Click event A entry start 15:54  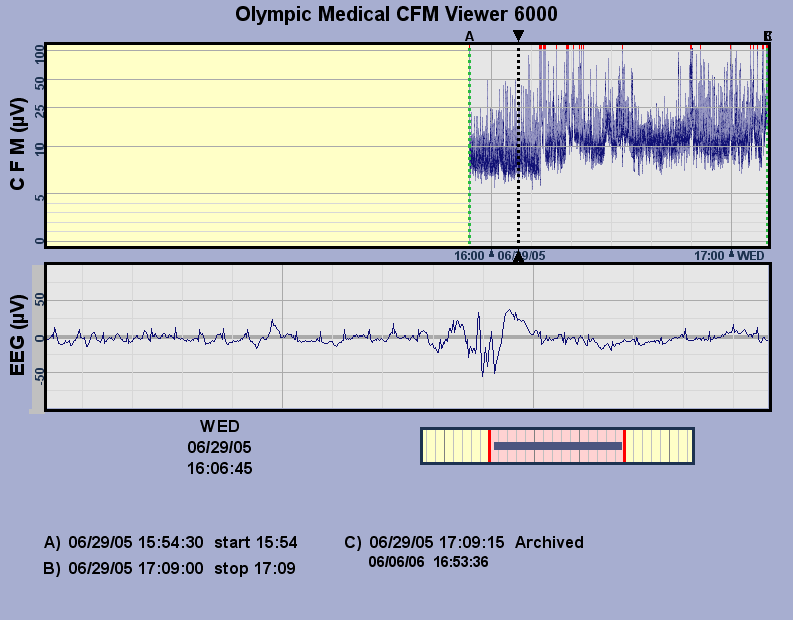click(170, 543)
